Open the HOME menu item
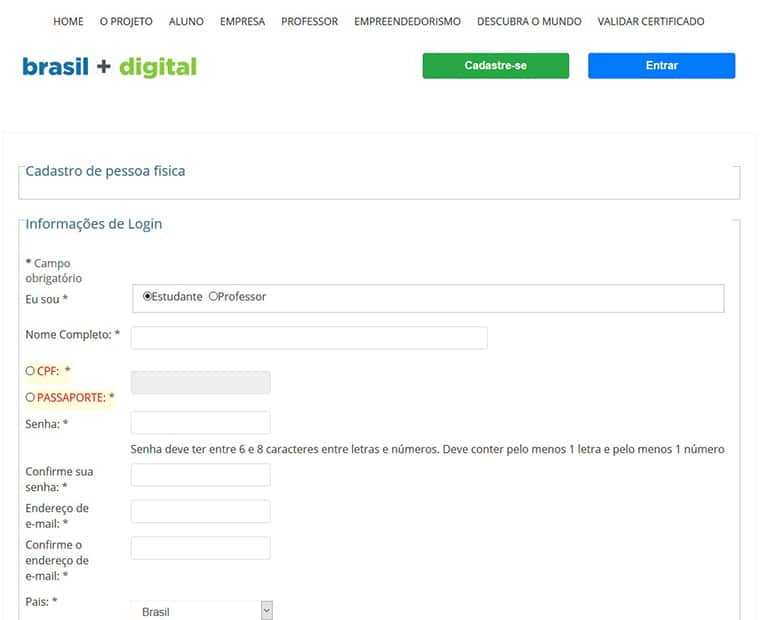 point(68,21)
